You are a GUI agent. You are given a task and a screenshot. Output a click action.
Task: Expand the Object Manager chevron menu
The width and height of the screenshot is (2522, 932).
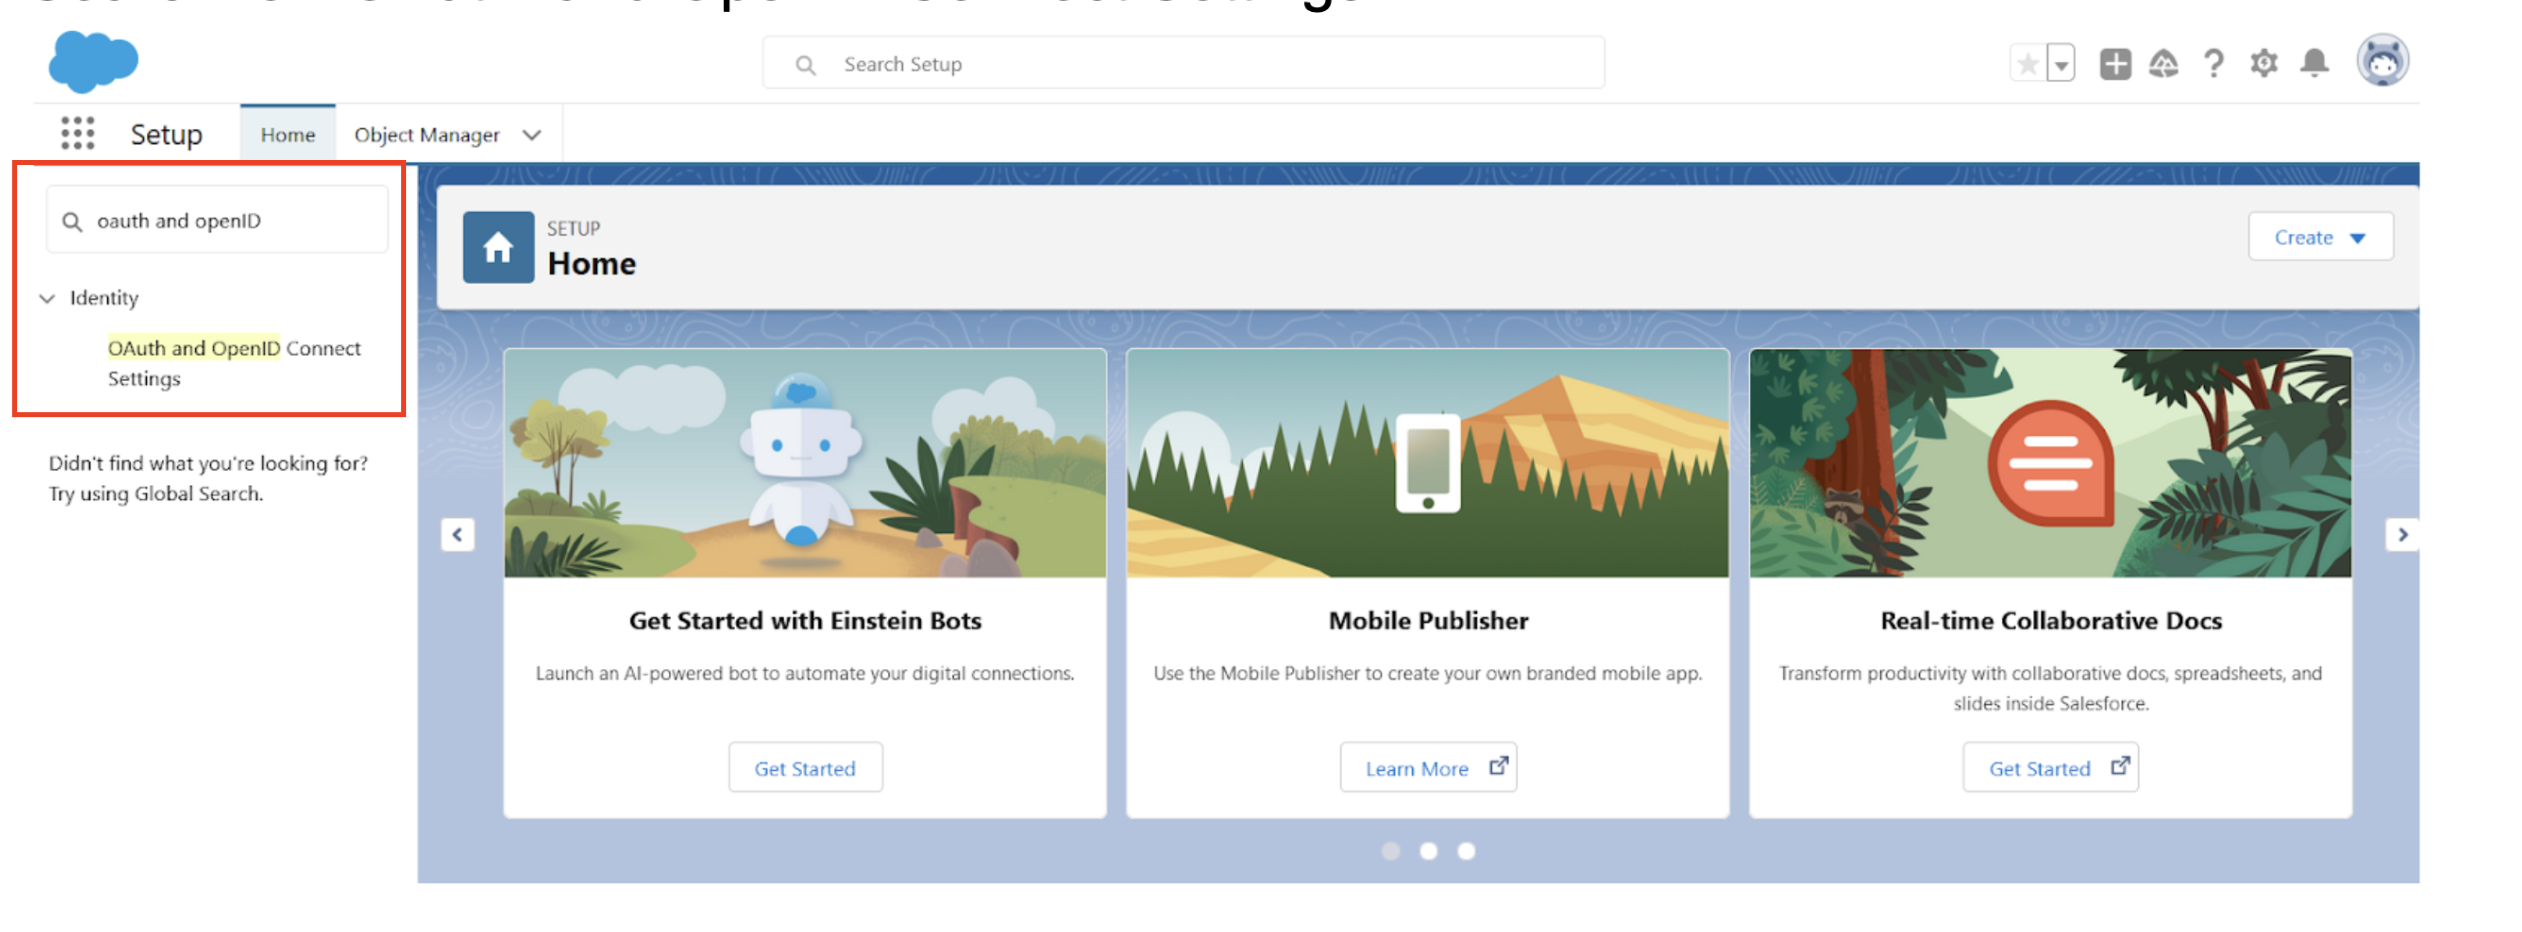[532, 135]
